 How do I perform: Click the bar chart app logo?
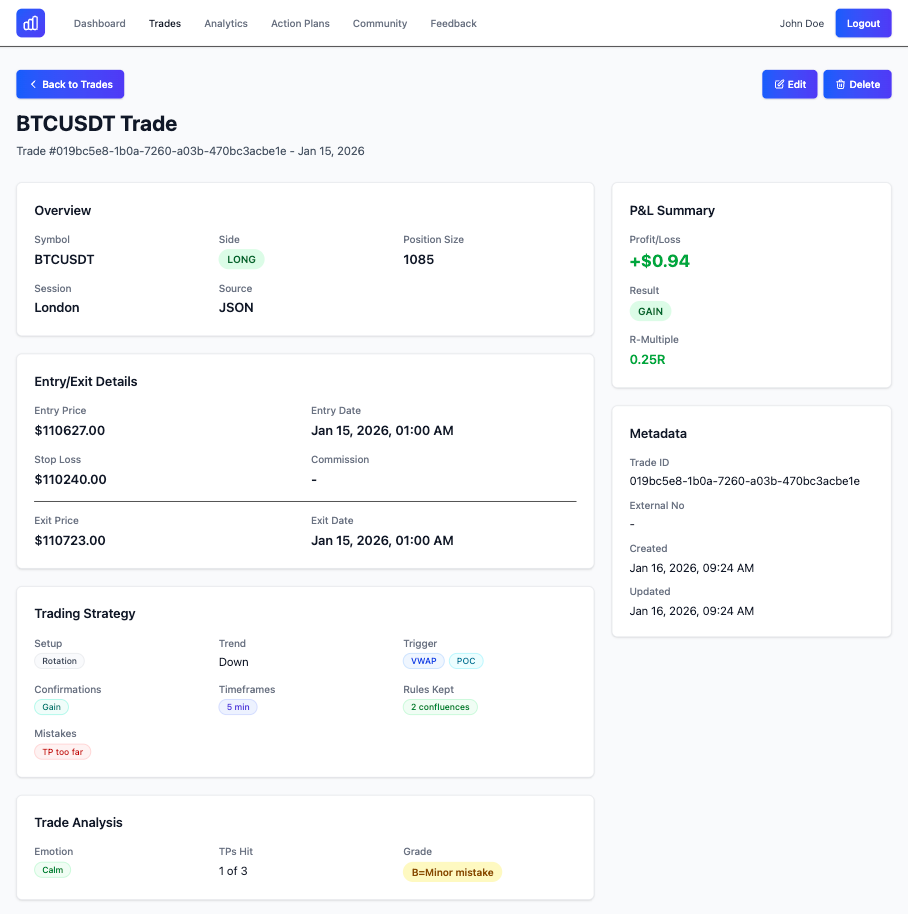pos(31,23)
